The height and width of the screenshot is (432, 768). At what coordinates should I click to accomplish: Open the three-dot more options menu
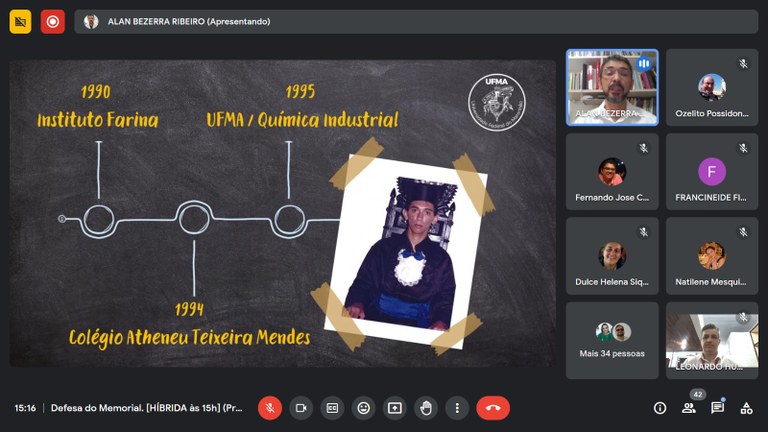pyautogui.click(x=457, y=408)
